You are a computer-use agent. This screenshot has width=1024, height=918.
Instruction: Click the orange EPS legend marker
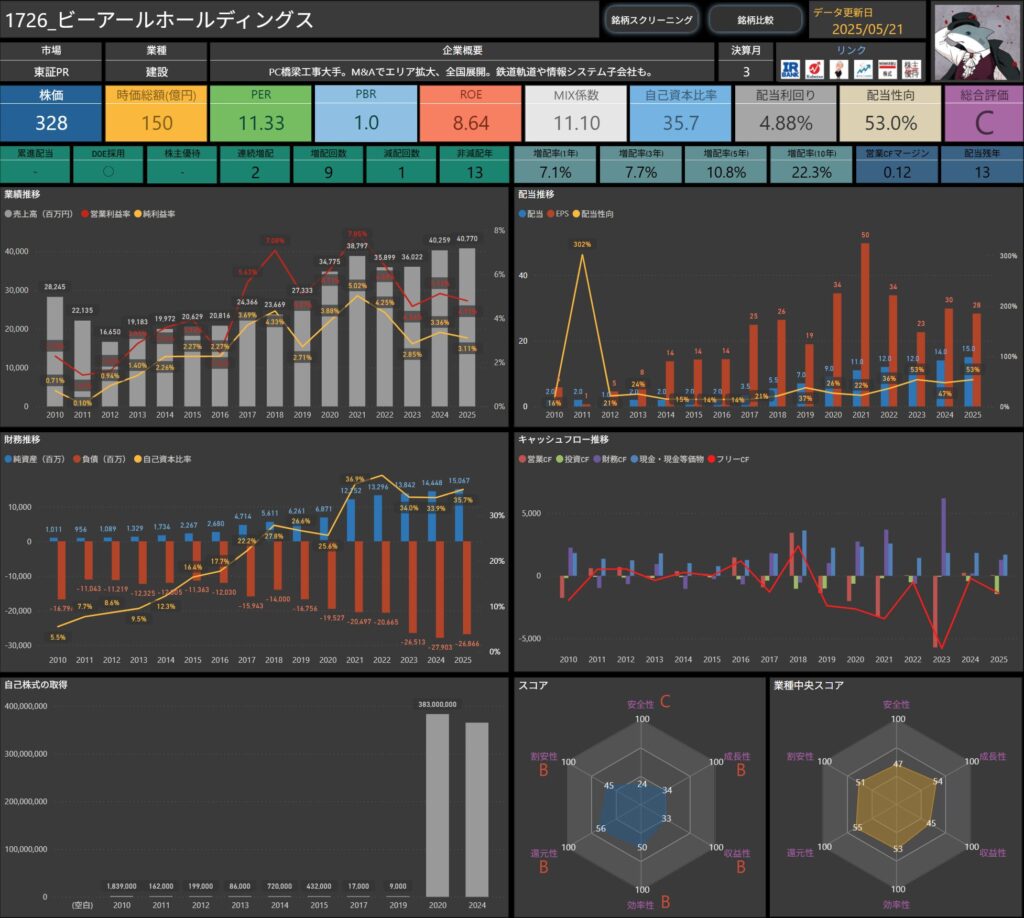(x=551, y=214)
